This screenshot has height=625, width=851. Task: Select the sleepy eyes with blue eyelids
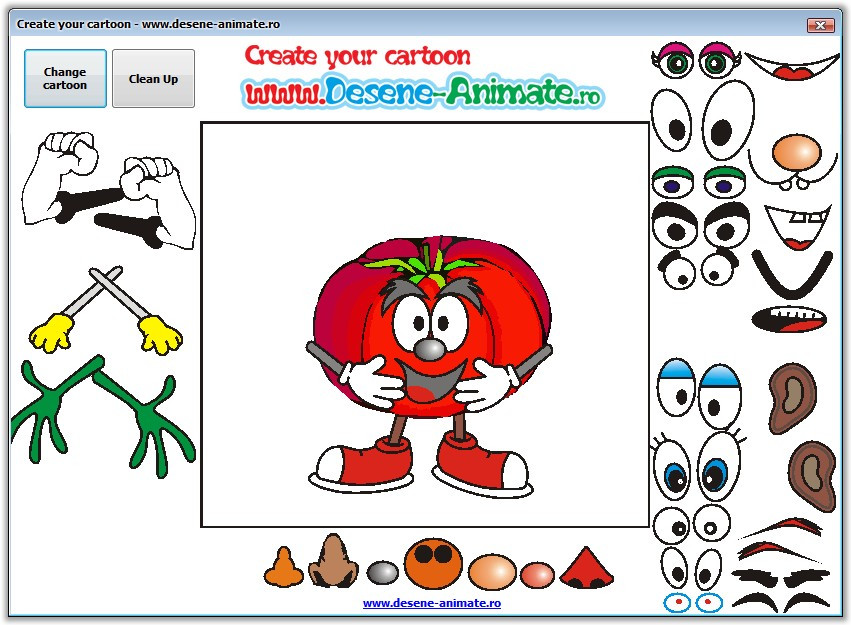click(699, 393)
